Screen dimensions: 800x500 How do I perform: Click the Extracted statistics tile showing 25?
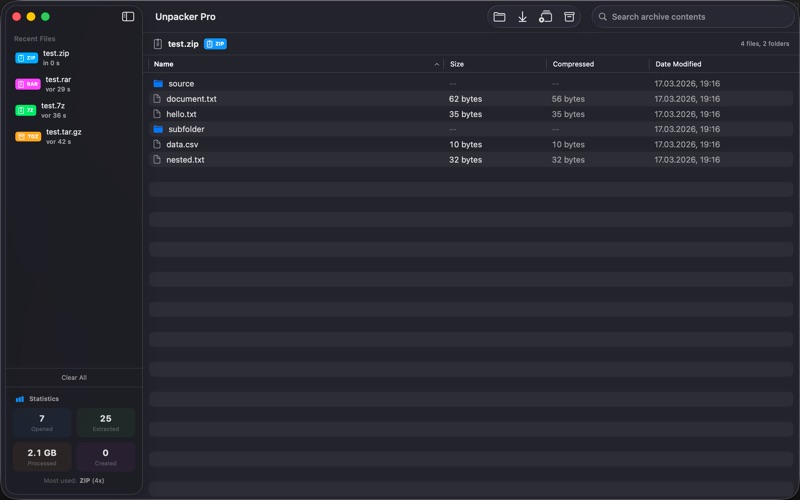pyautogui.click(x=106, y=422)
